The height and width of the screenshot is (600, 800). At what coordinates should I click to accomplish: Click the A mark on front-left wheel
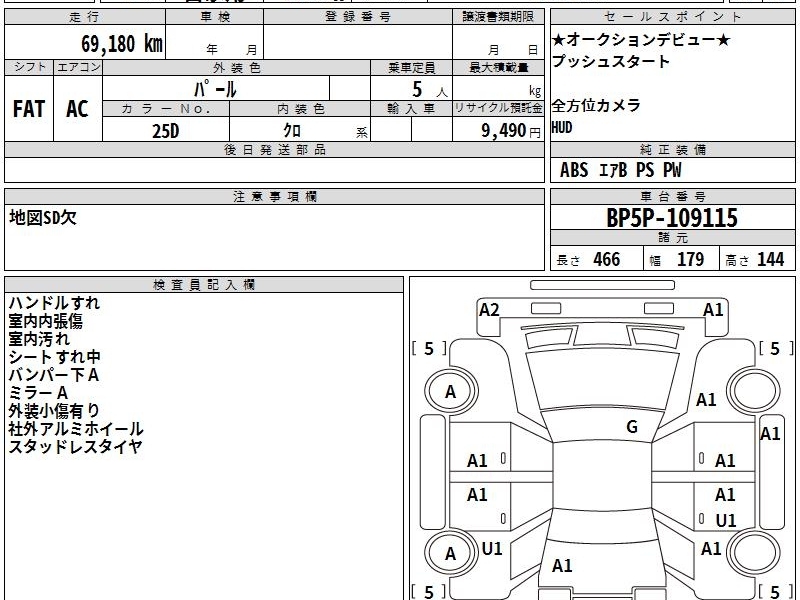tap(450, 392)
